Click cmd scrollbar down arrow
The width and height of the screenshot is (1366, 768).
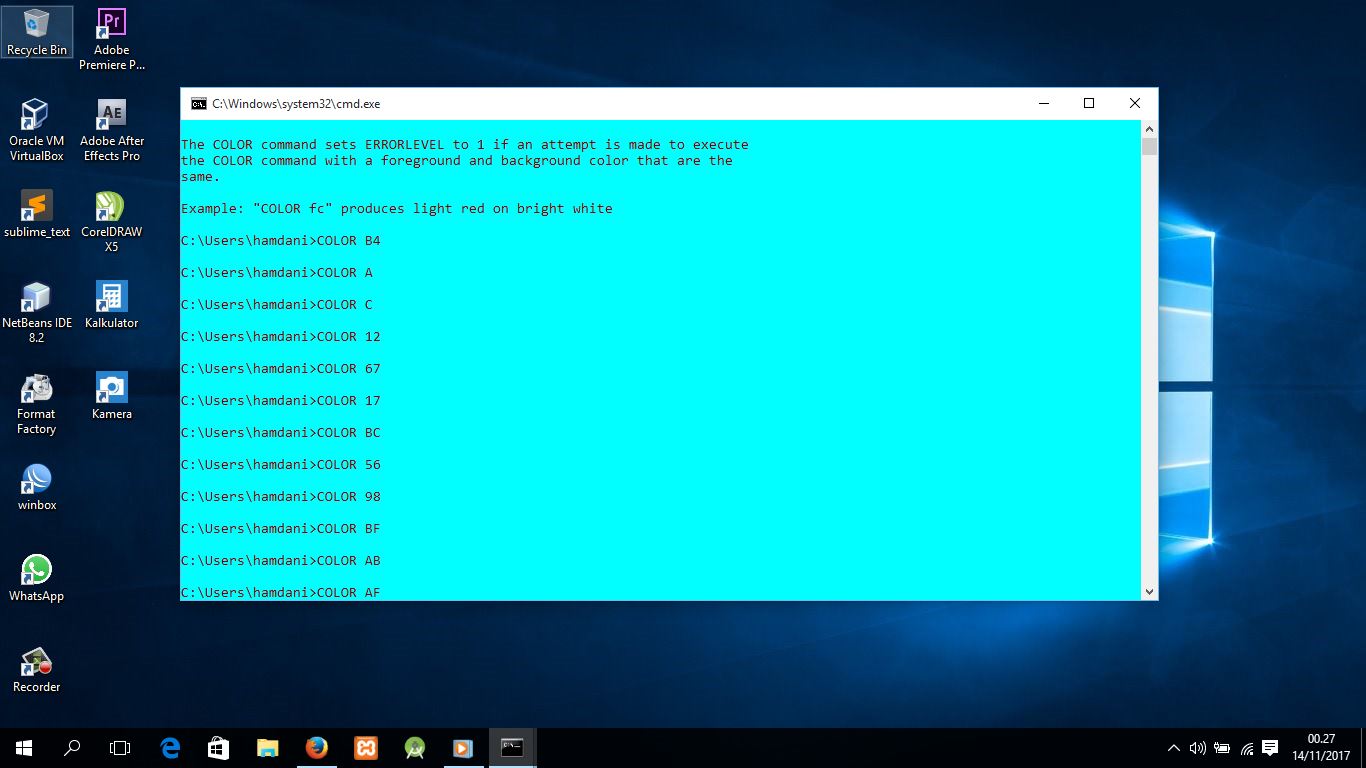click(x=1149, y=591)
